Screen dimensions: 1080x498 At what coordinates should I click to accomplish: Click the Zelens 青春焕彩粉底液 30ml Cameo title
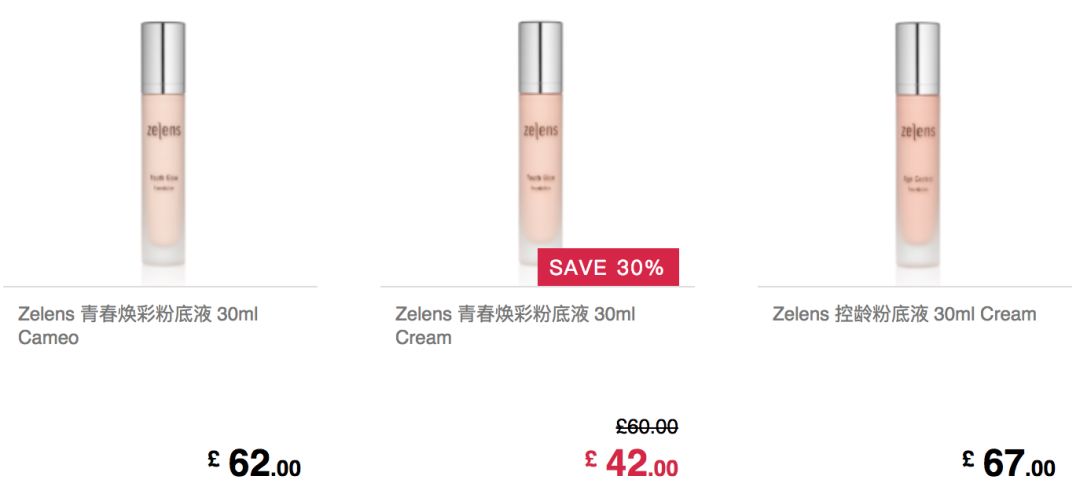coord(138,326)
